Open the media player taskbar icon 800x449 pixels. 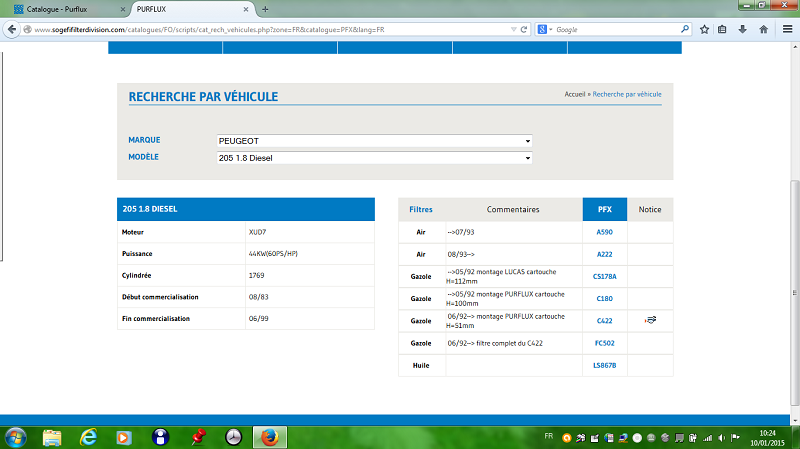[x=123, y=438]
